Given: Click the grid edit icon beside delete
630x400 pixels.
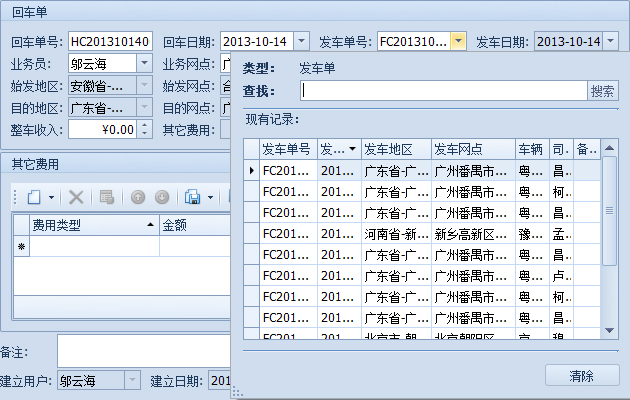Looking at the screenshot, I should coord(107,197).
